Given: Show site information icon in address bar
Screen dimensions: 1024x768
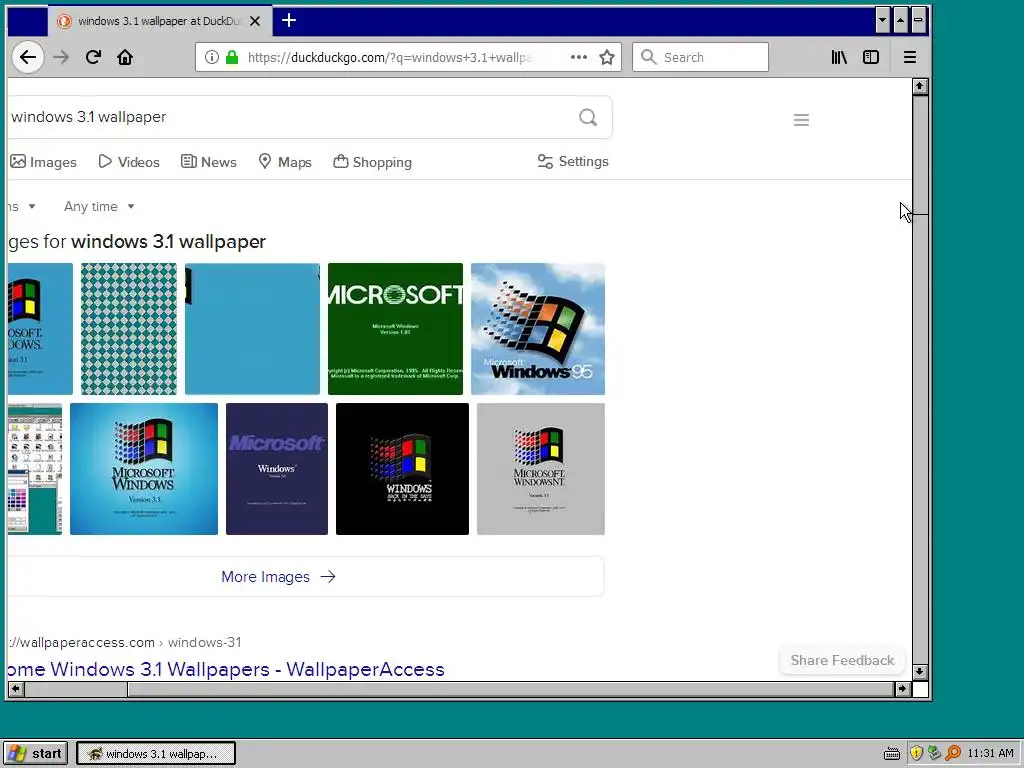Looking at the screenshot, I should (x=212, y=57).
